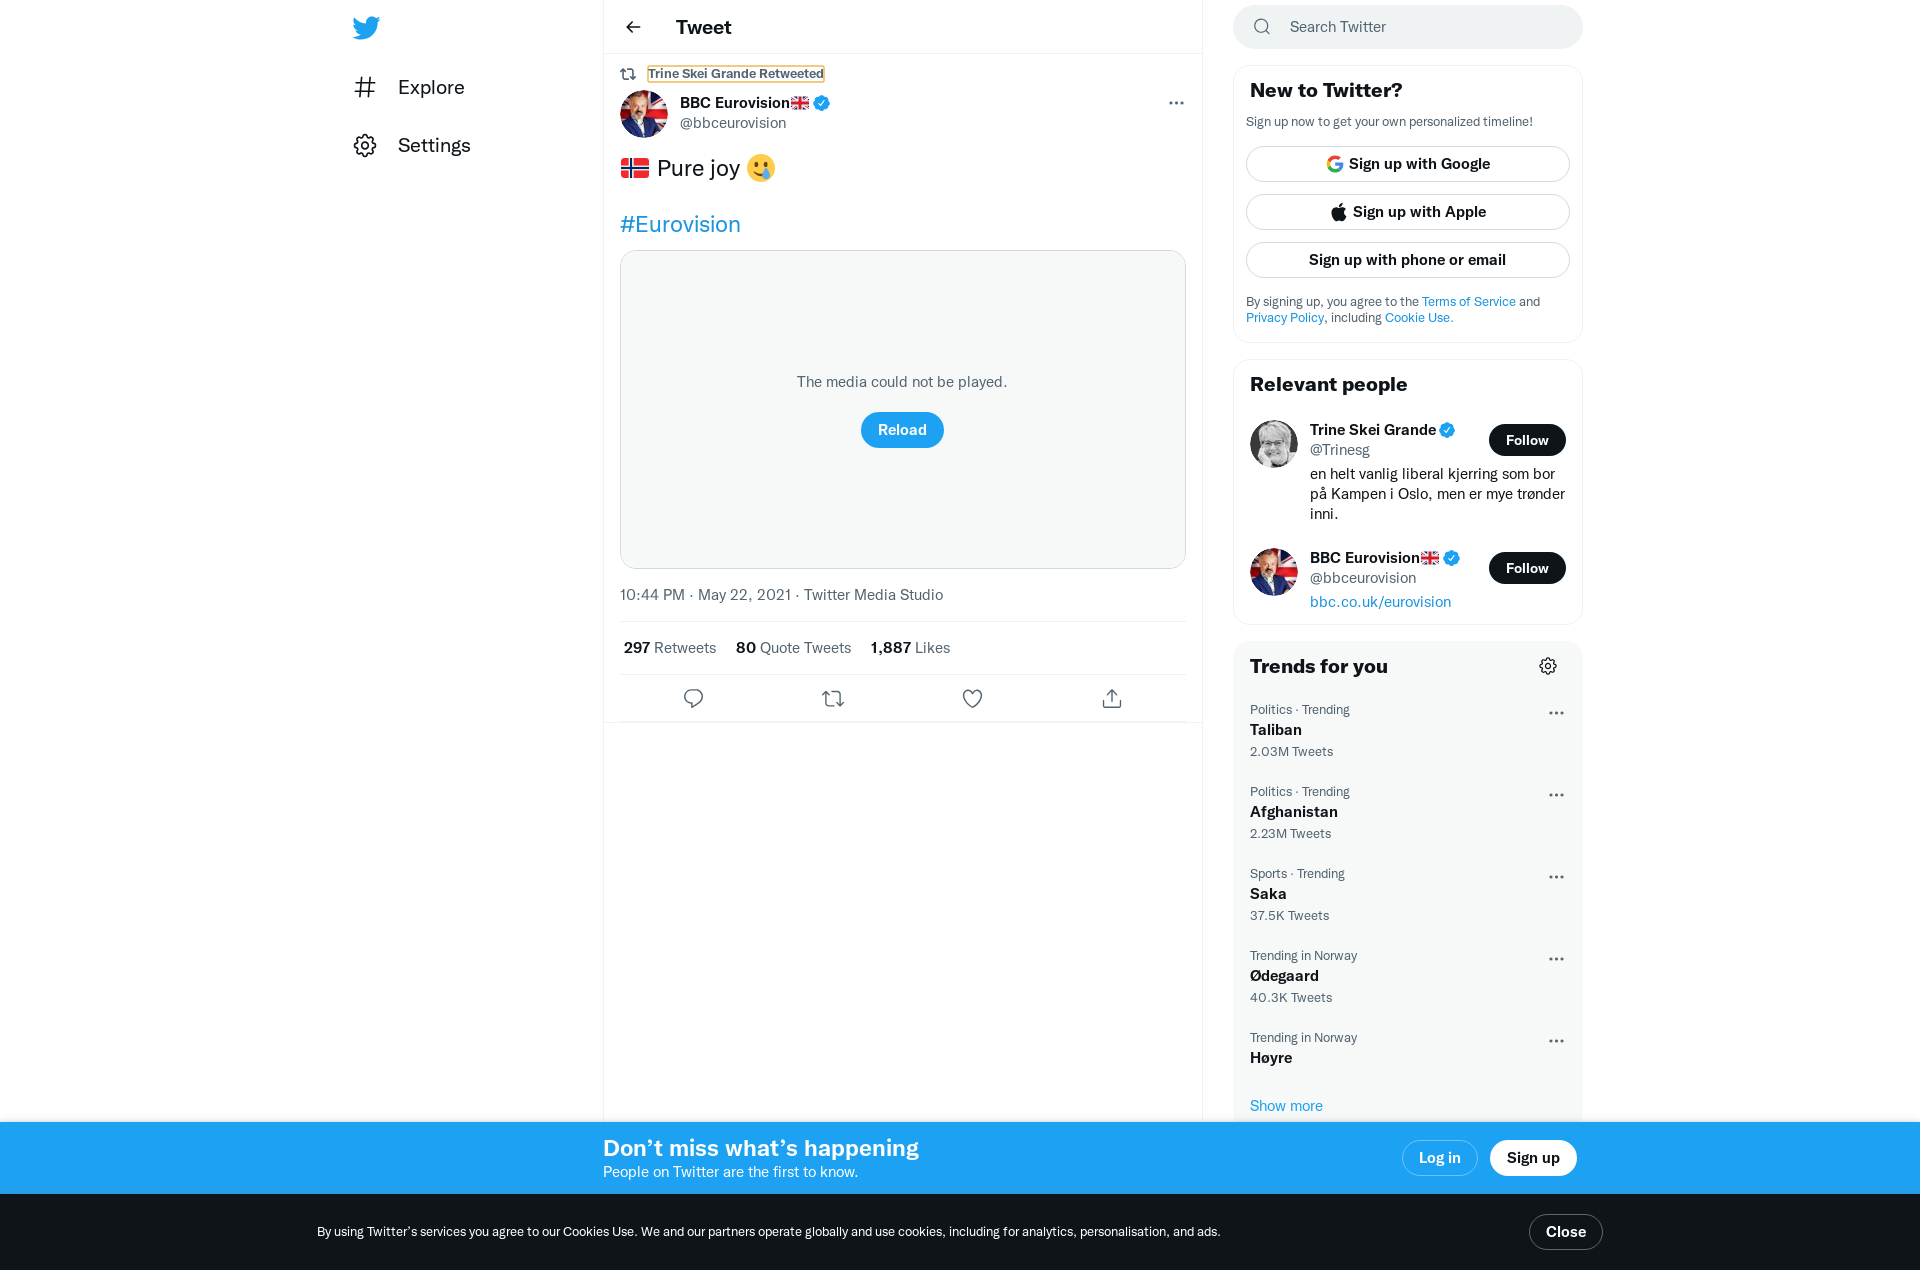Close the cookies notice banner

coord(1566,1232)
